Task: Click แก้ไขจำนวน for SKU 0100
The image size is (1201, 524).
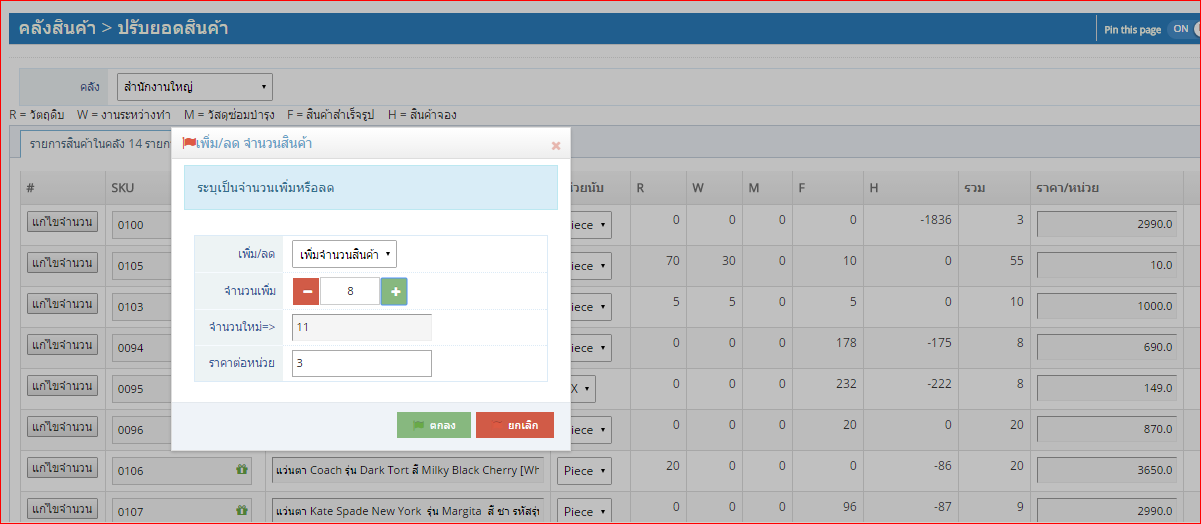Action: (63, 222)
